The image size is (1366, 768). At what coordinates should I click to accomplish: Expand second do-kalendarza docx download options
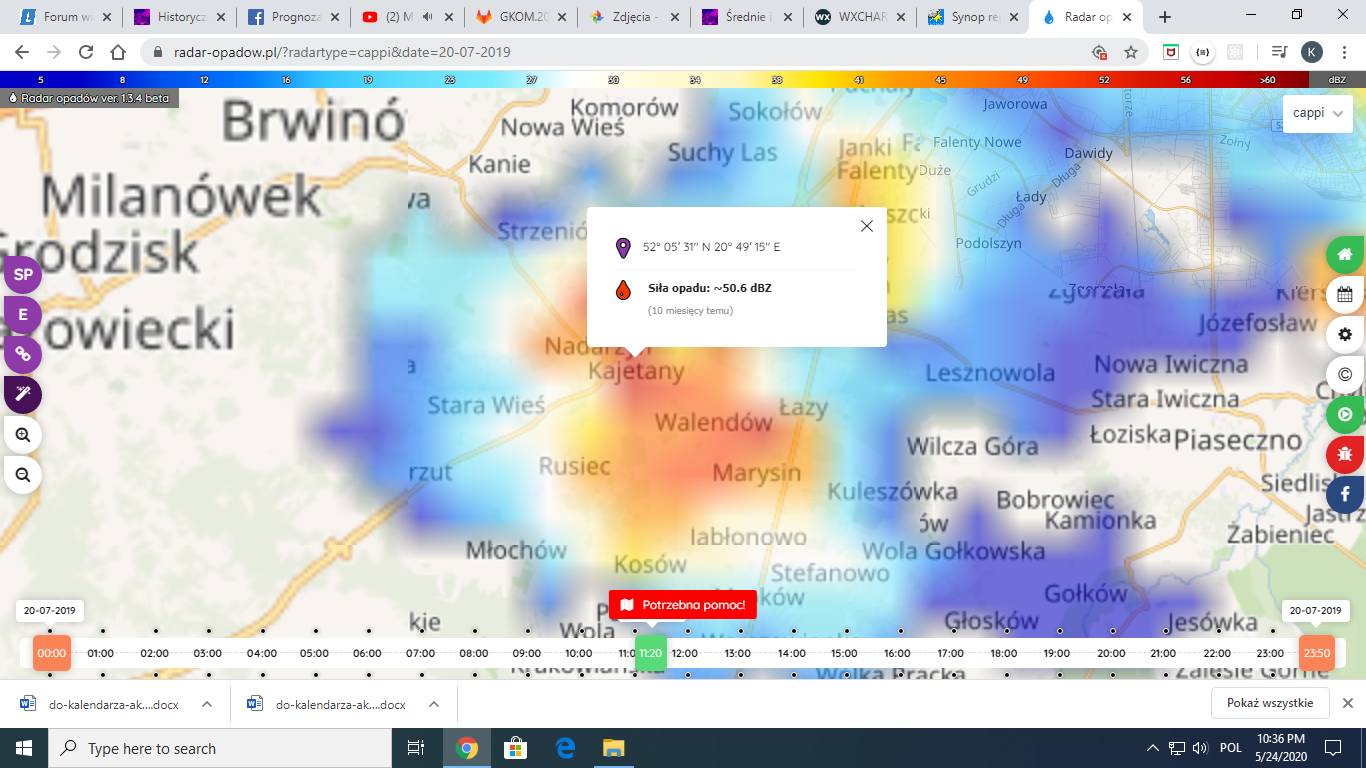tap(434, 704)
